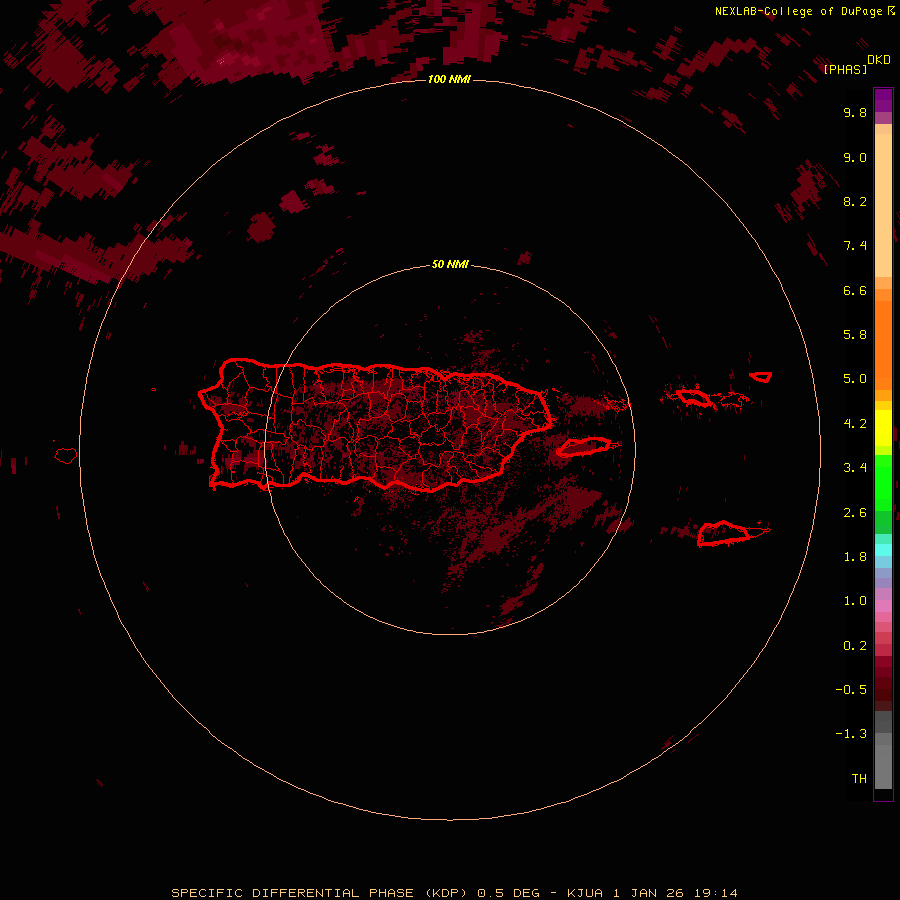Viewport: 900px width, 900px height.
Task: Click the 9.8 scale value
Action: pos(855,112)
